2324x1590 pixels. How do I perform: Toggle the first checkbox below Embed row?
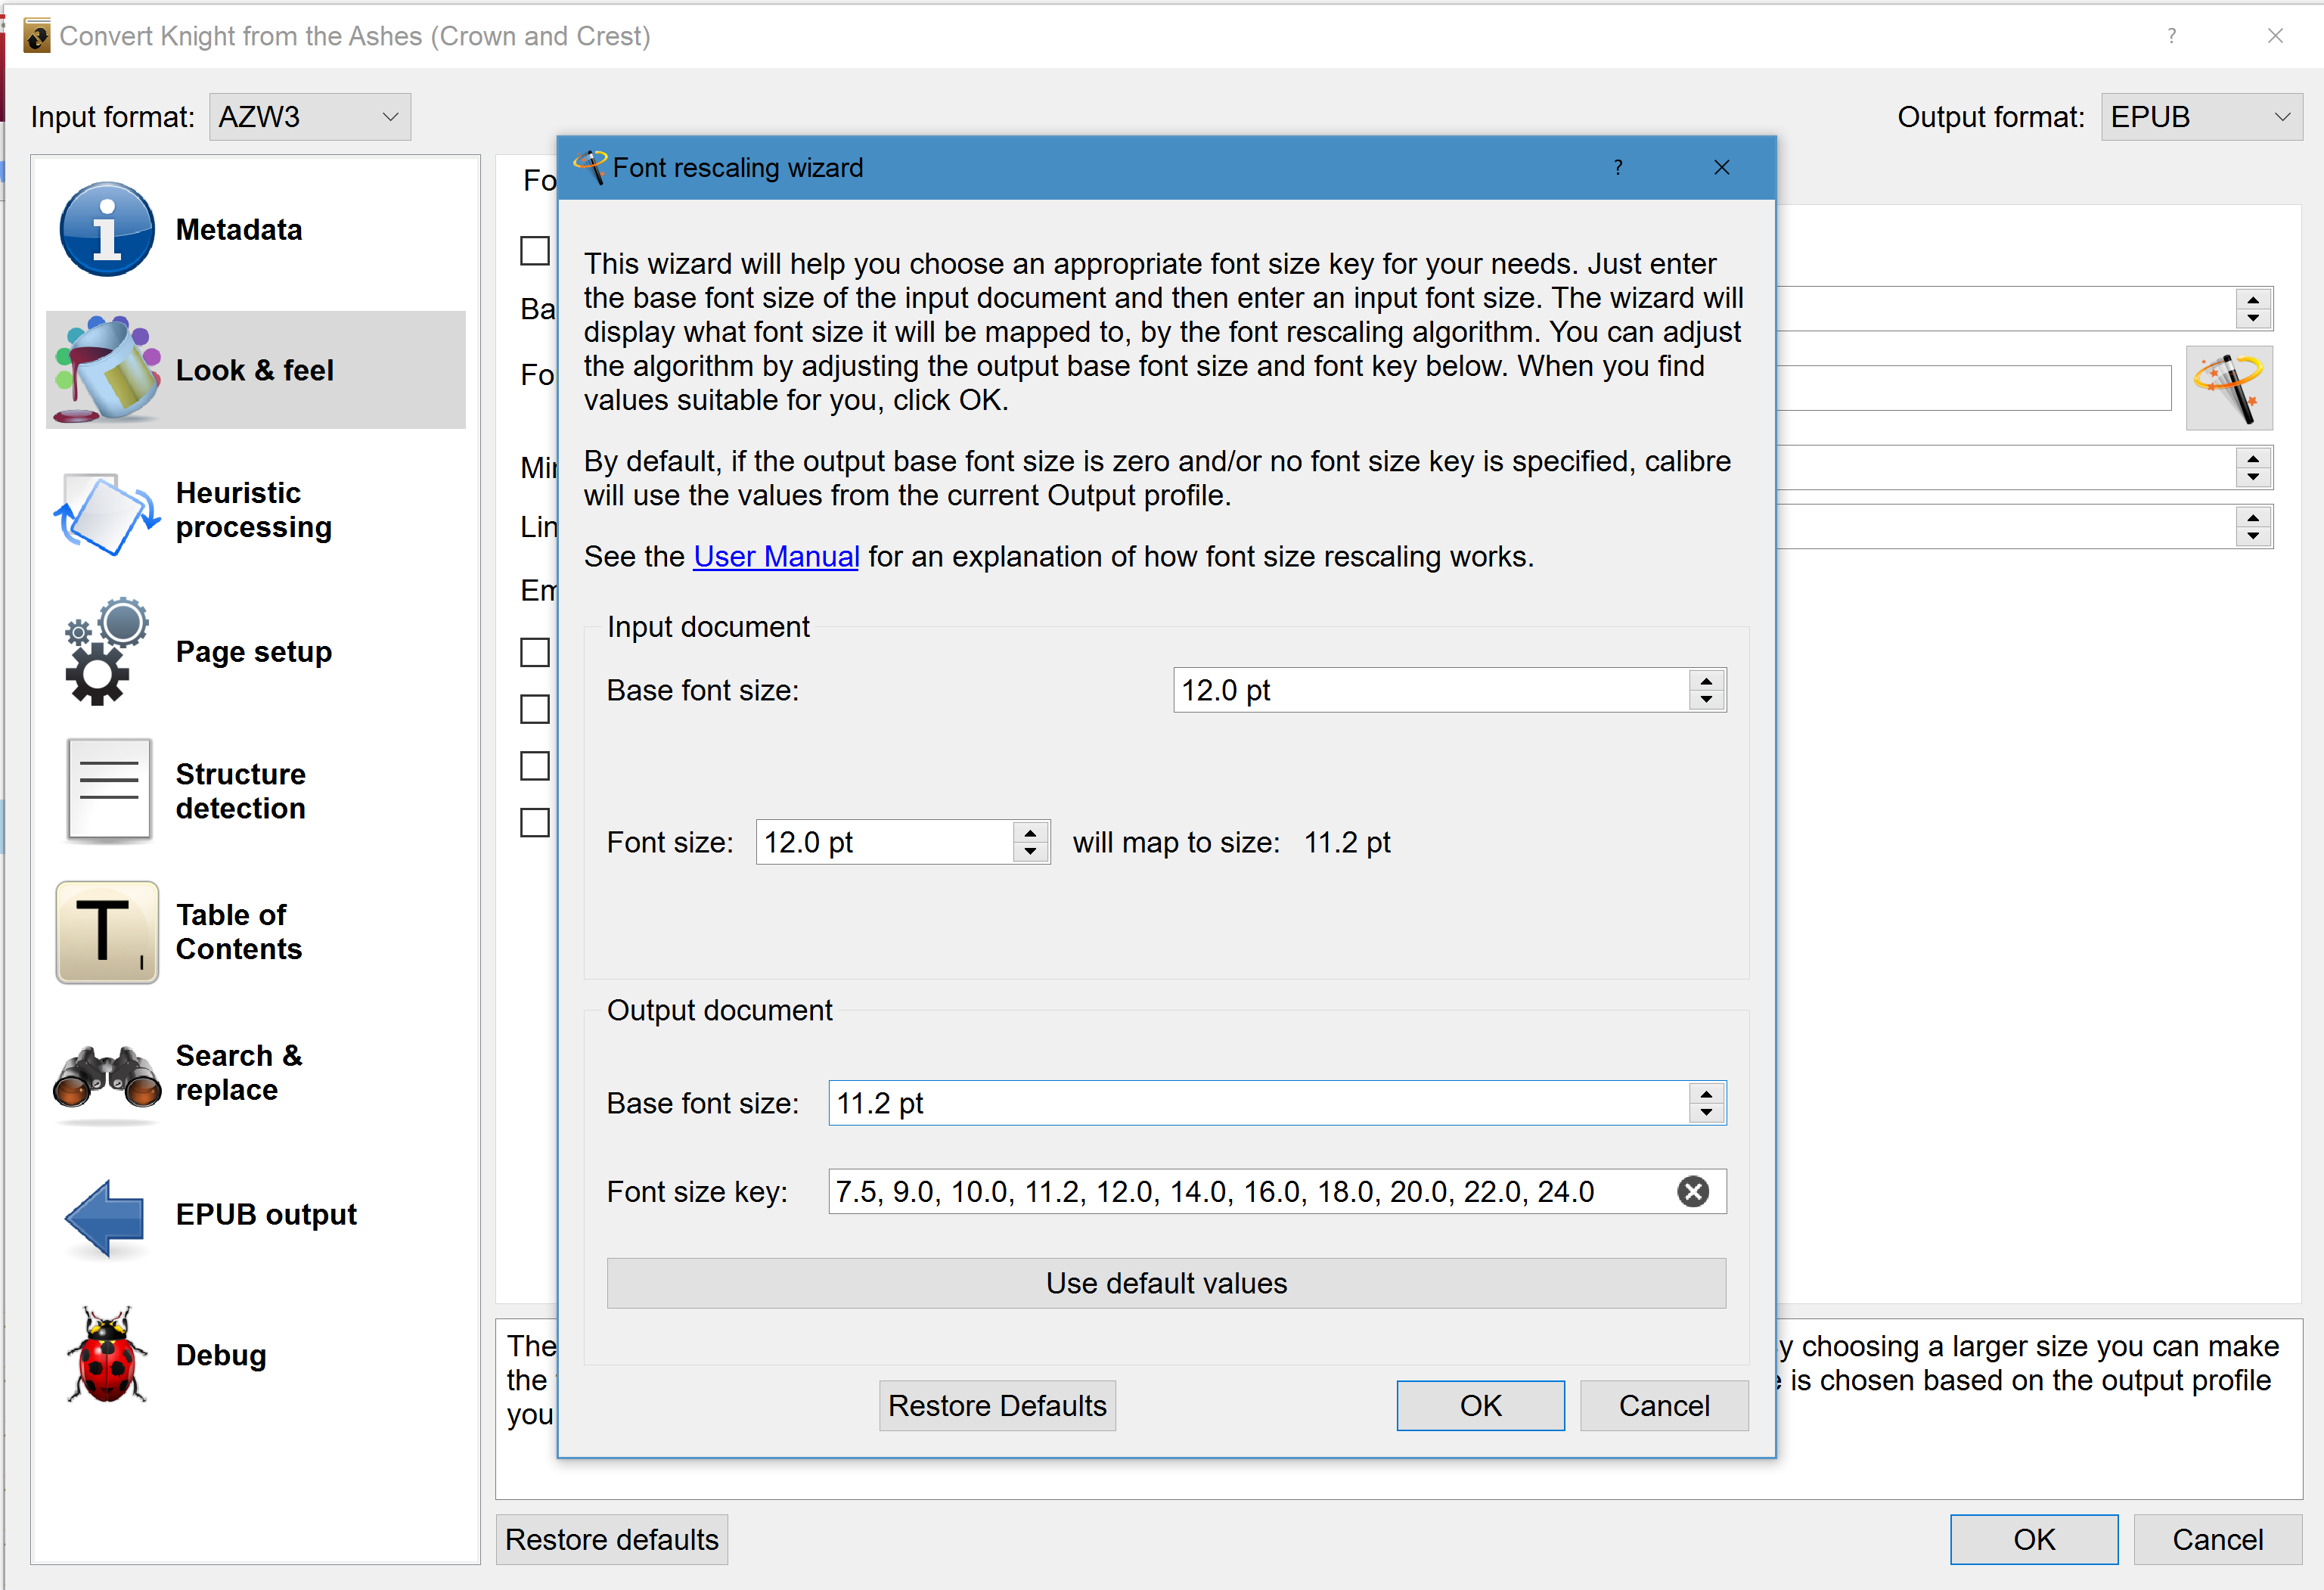pyautogui.click(x=535, y=652)
